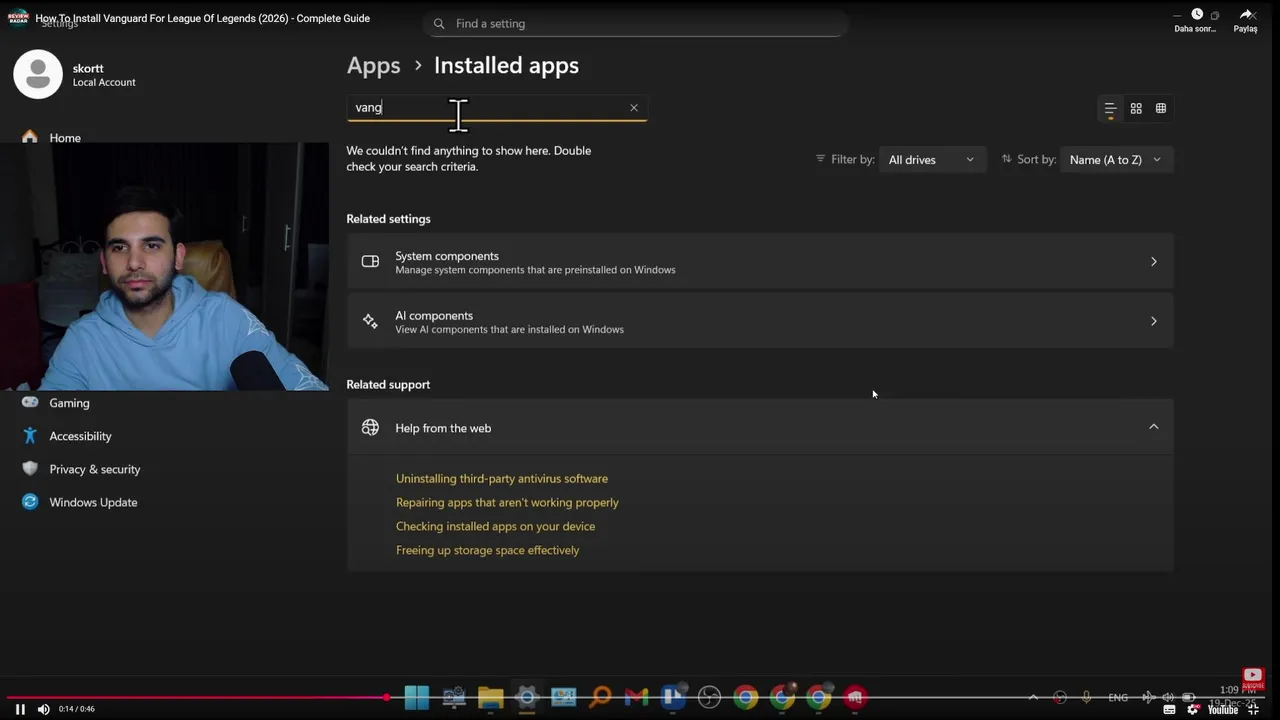
Task: Click the red video progress bar
Action: pyautogui.click(x=196, y=697)
